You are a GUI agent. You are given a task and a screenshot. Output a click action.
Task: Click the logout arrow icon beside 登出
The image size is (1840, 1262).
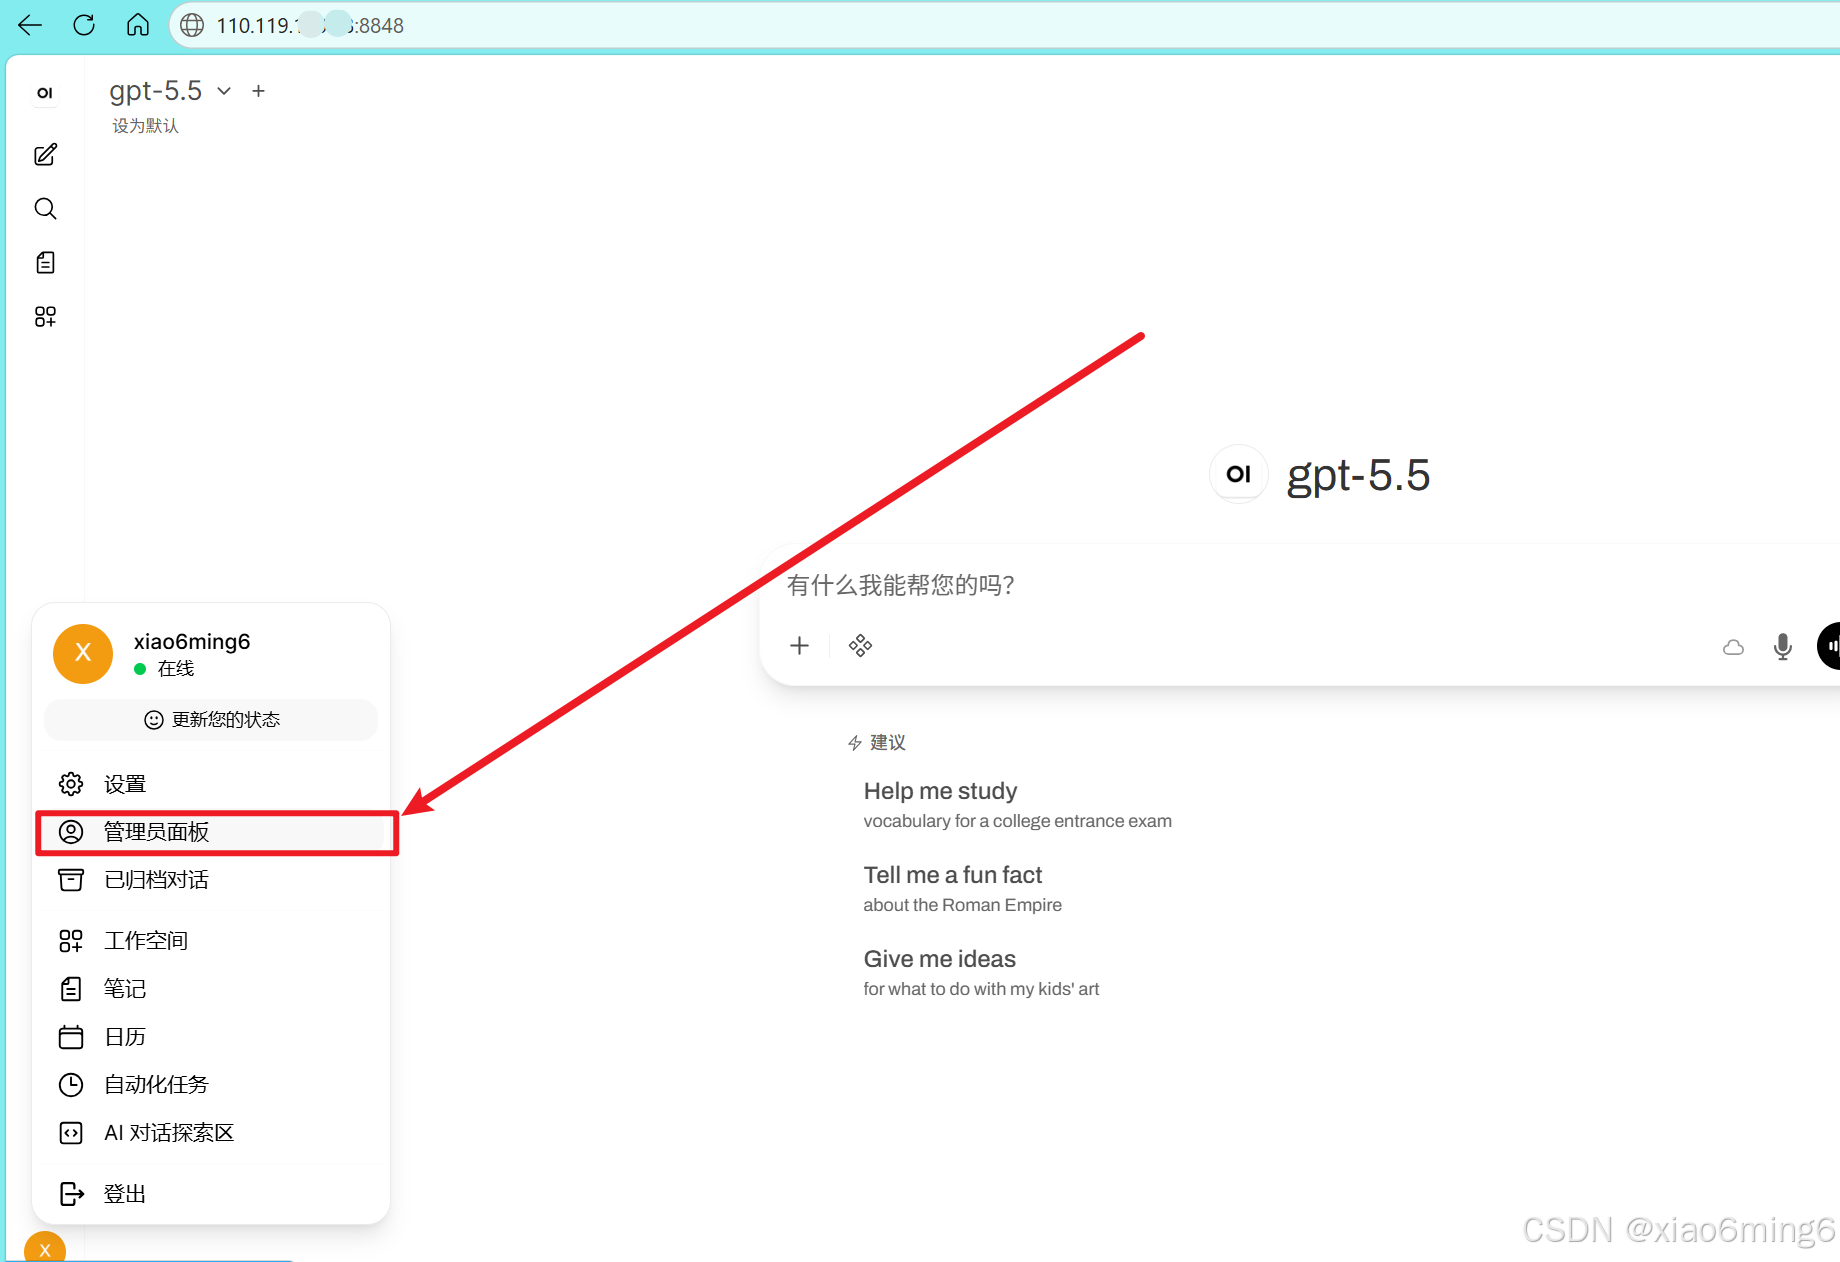[71, 1193]
